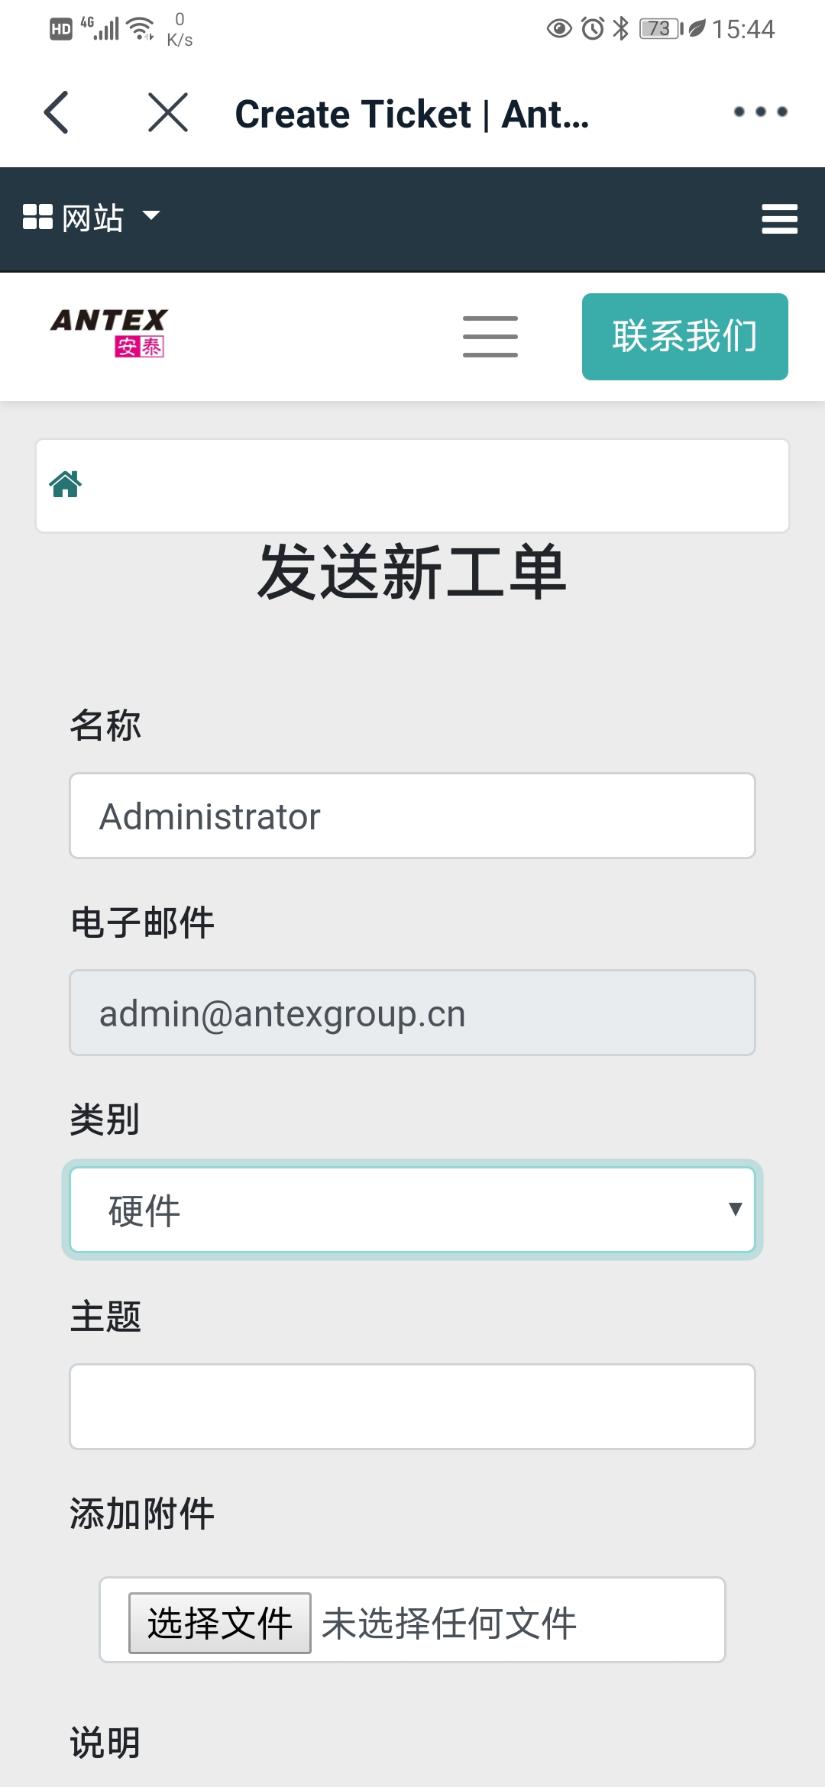The image size is (825, 1787).
Task: Close the web page with X icon
Action: (x=168, y=113)
